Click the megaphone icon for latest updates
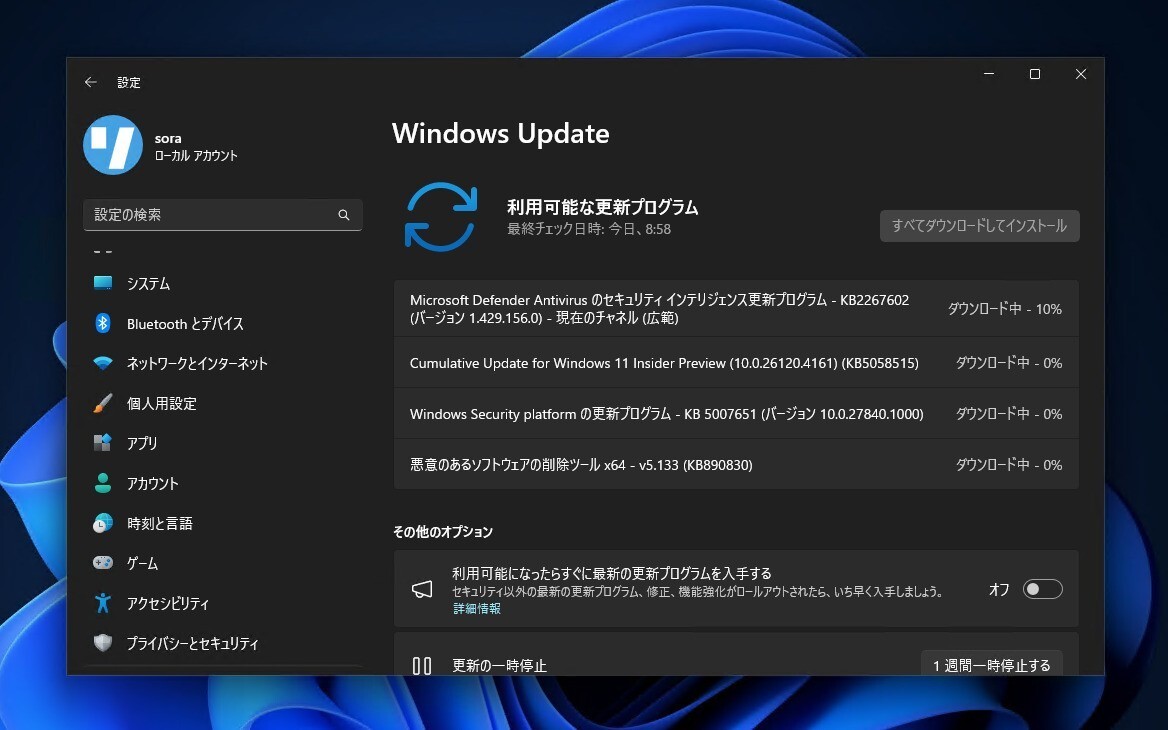This screenshot has width=1168, height=730. [x=422, y=589]
